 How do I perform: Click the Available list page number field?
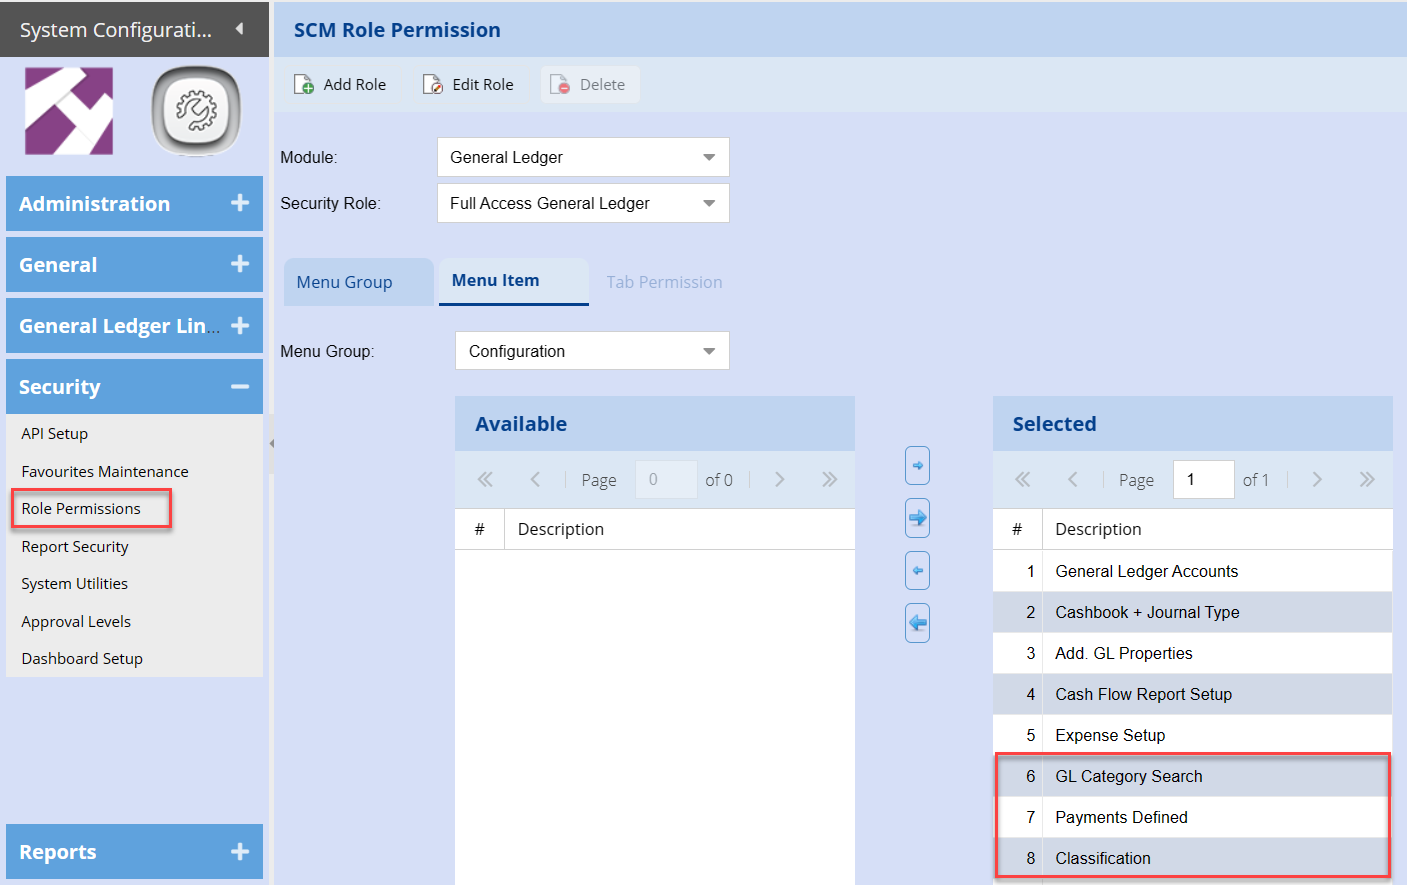click(x=666, y=480)
